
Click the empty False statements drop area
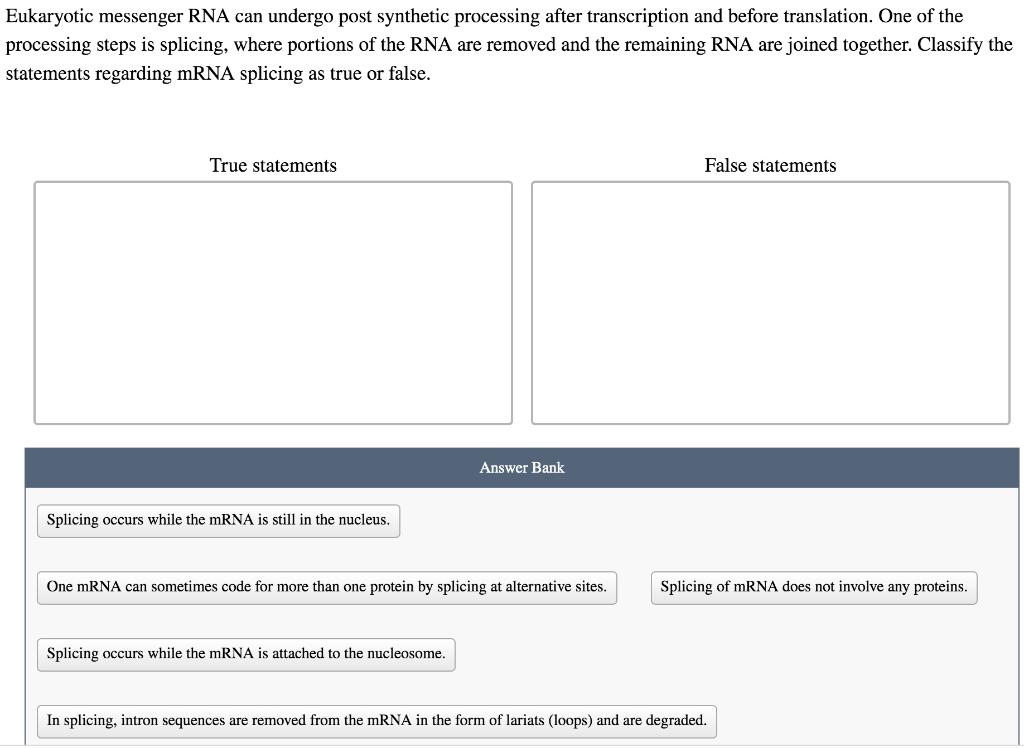770,300
